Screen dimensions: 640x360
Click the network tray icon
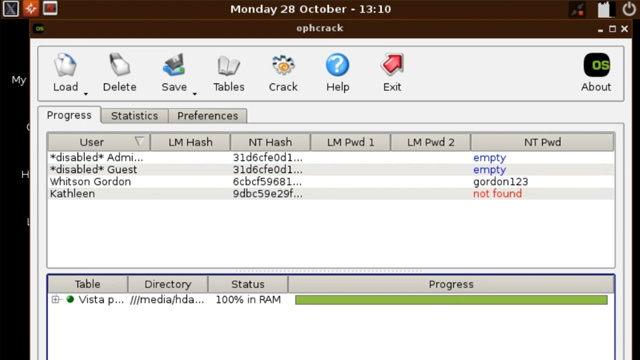578,9
